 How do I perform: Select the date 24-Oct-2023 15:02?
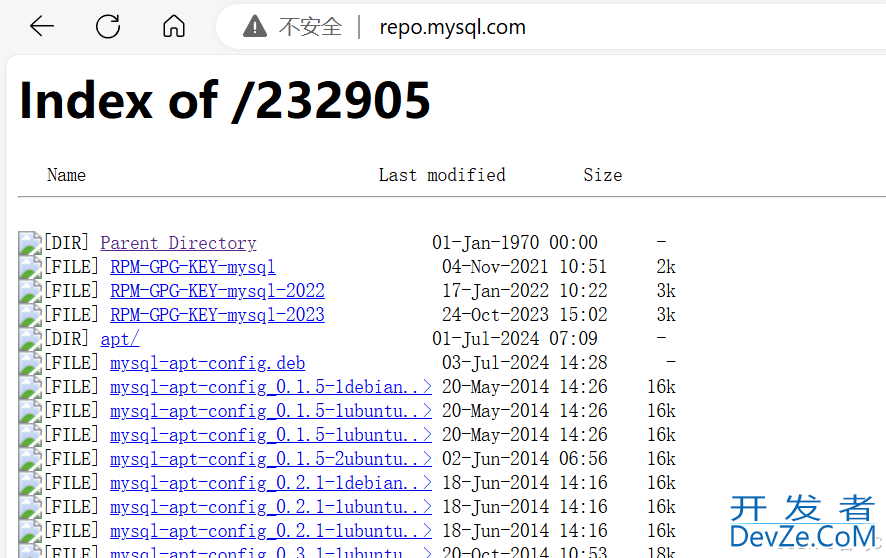pos(524,315)
